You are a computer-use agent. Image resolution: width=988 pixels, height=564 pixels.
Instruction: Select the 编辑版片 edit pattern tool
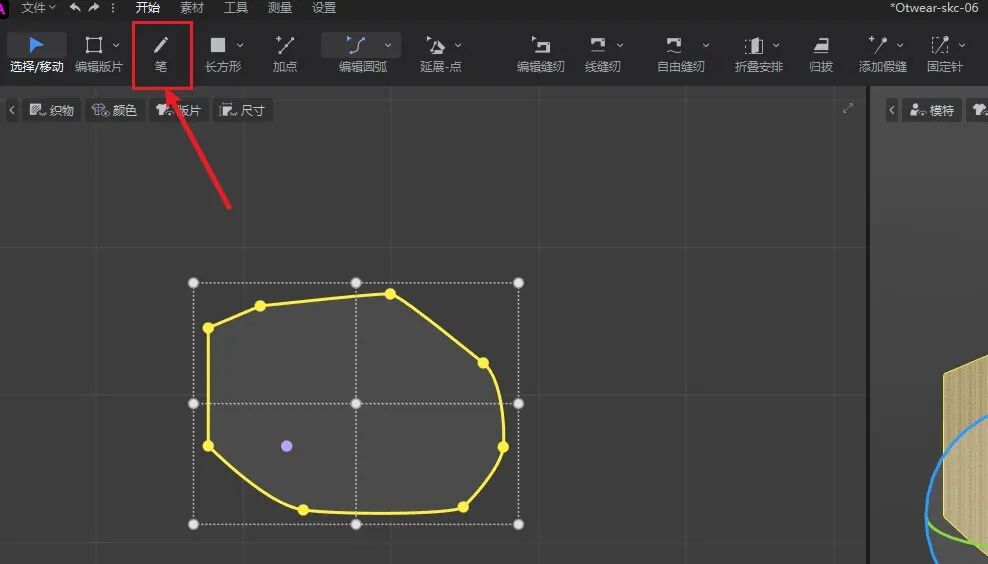point(95,54)
